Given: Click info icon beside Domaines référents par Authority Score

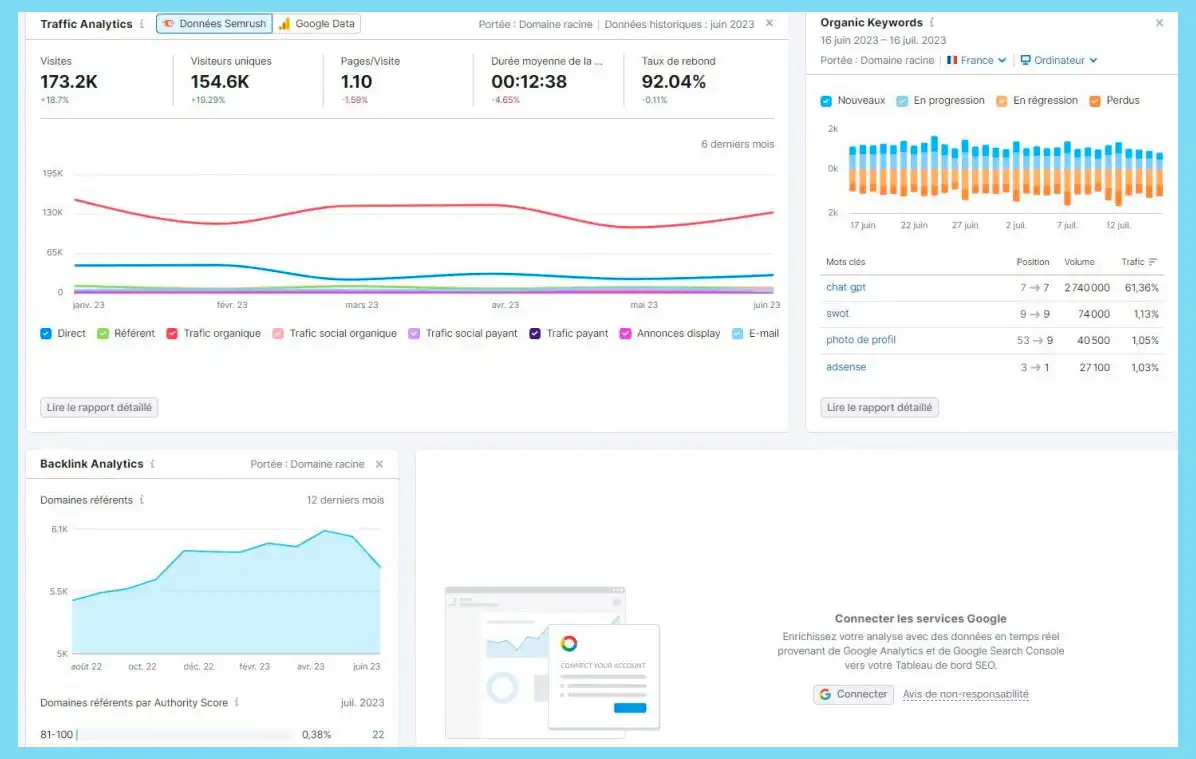Looking at the screenshot, I should click(x=236, y=702).
